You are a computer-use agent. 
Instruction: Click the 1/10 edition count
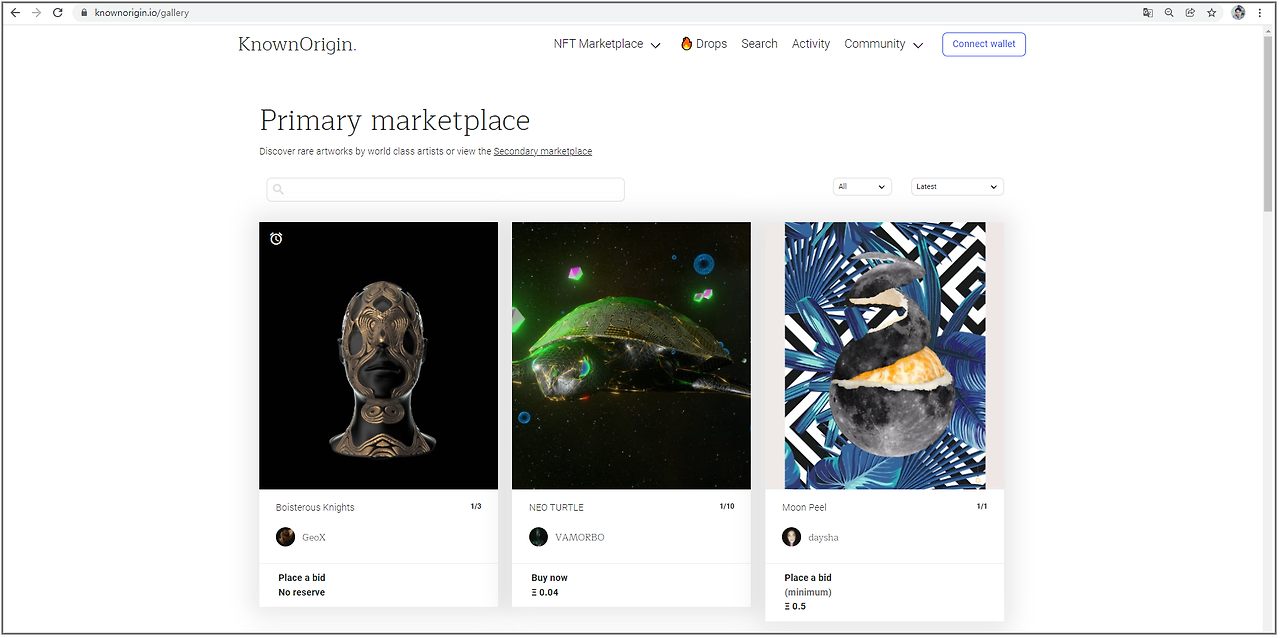point(727,507)
